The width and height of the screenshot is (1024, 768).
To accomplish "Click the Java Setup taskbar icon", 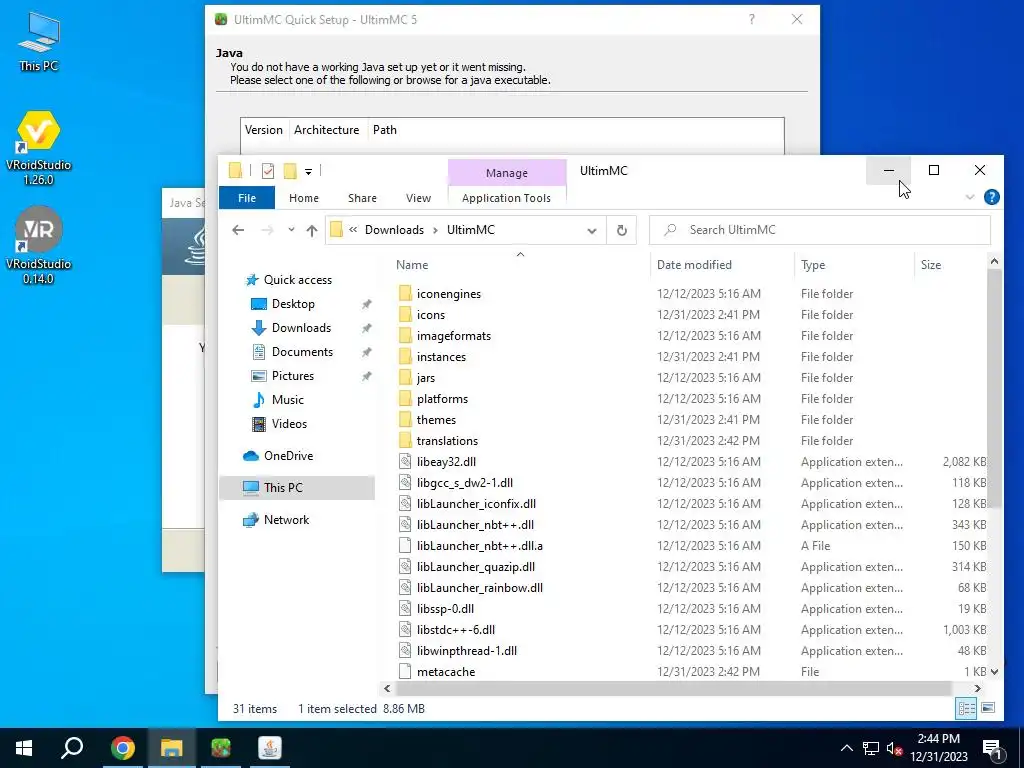I will click(270, 748).
